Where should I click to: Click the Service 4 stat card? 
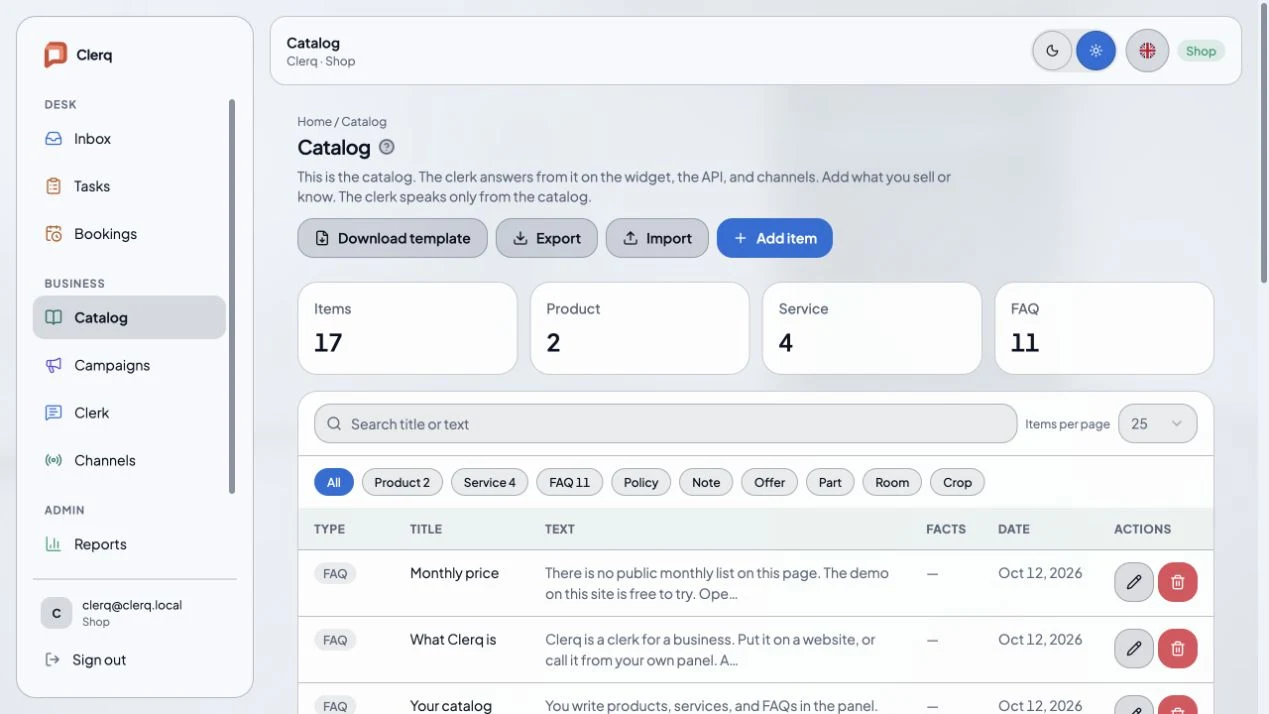click(872, 328)
